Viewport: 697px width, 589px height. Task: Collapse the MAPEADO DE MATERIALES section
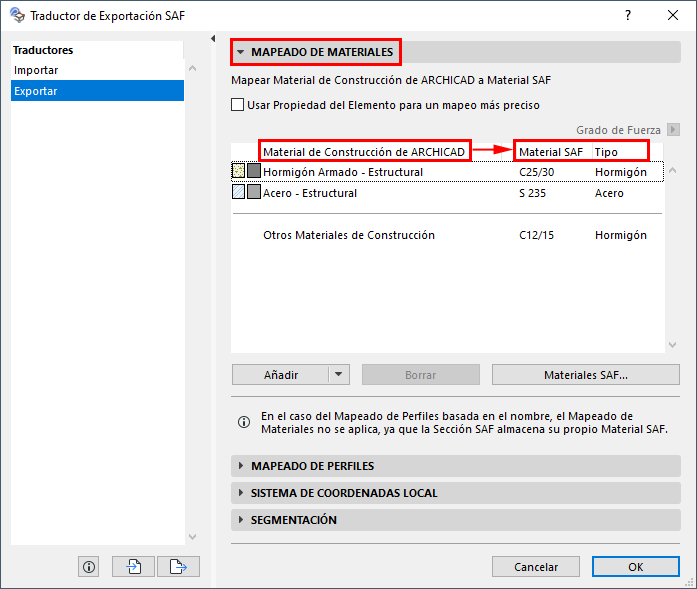coord(240,52)
